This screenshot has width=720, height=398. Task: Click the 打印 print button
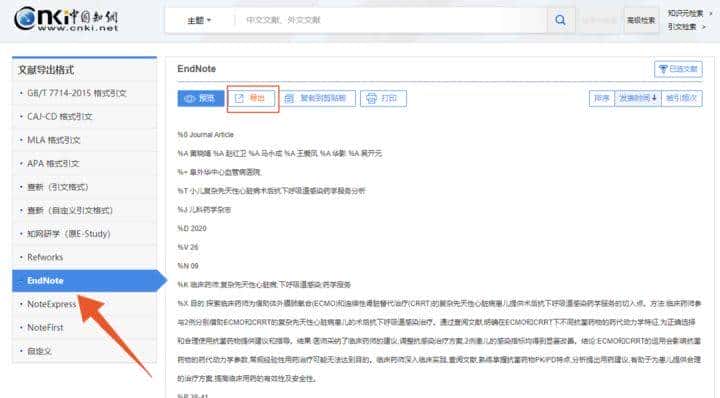(383, 98)
